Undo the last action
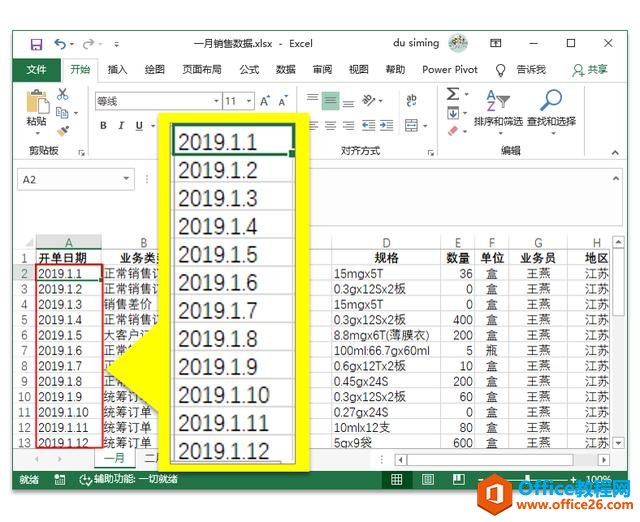Screen dimensions: 640x522 60,44
